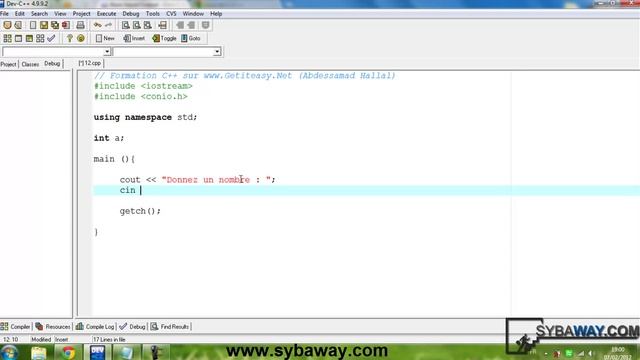Viewport: 640px width, 360px height.
Task: Create a new blank source file icon
Action: 33,25
